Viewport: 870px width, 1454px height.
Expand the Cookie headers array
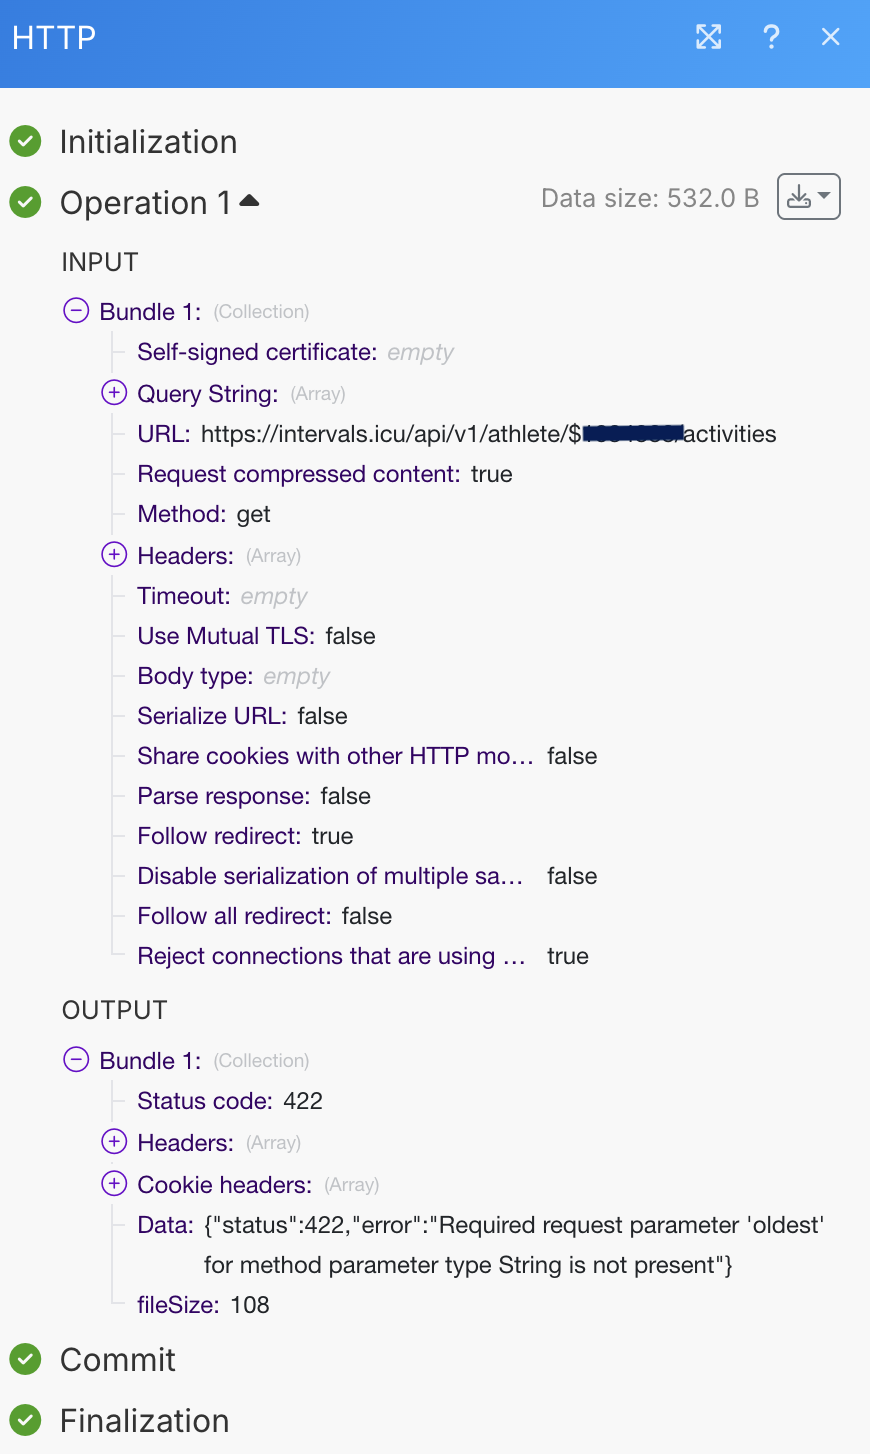click(114, 1183)
